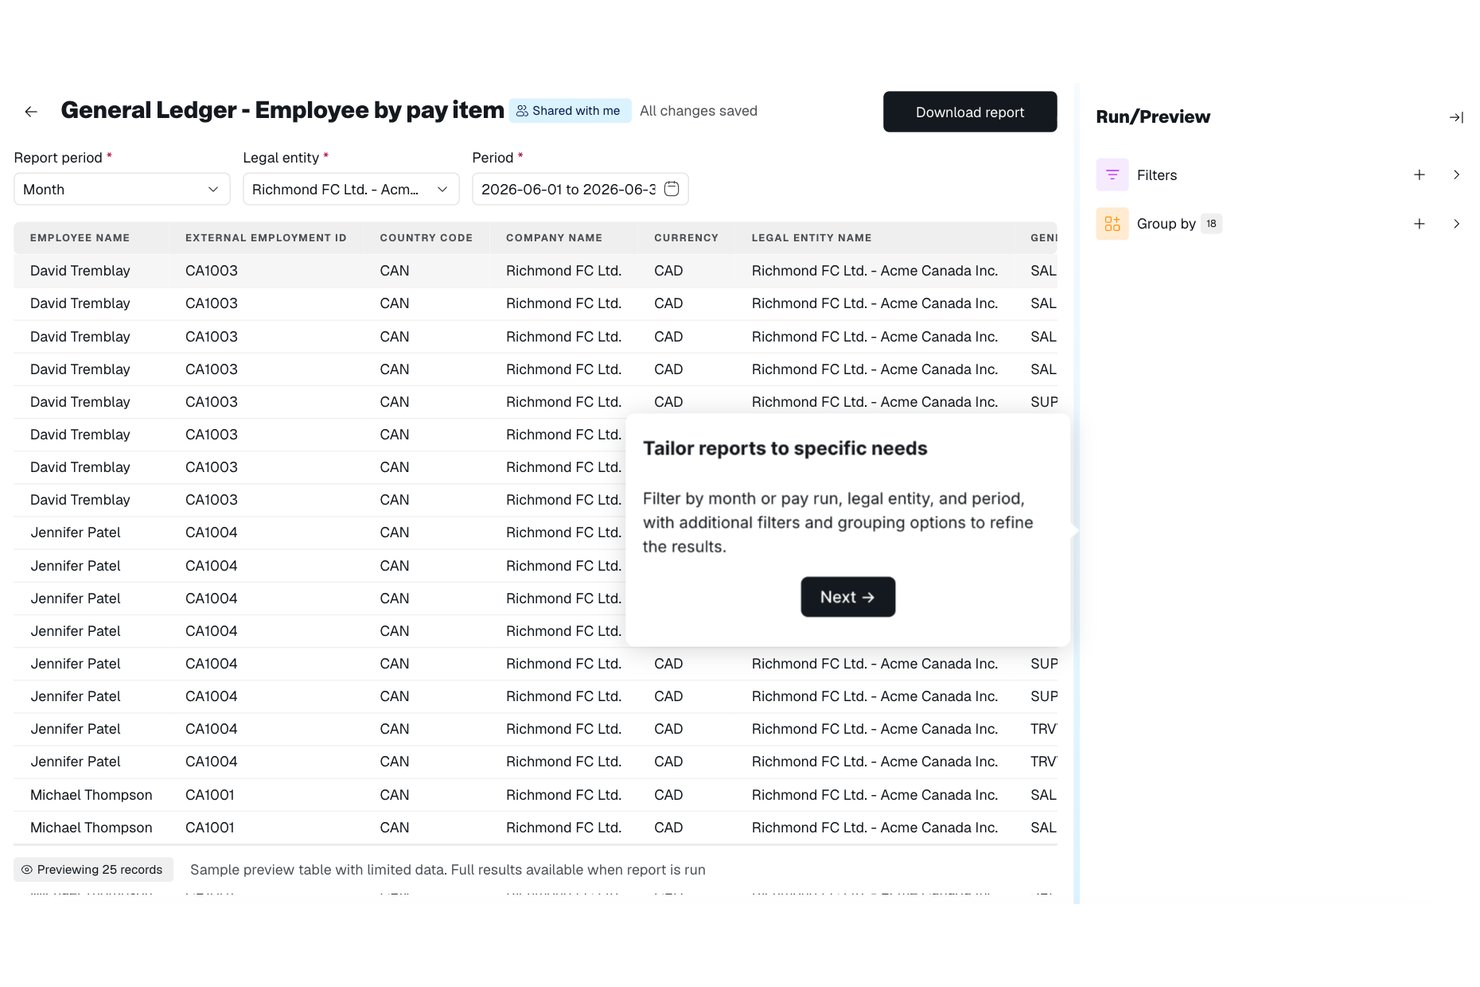Click first David Tremblay row name
The image size is (1480, 987).
tap(80, 271)
